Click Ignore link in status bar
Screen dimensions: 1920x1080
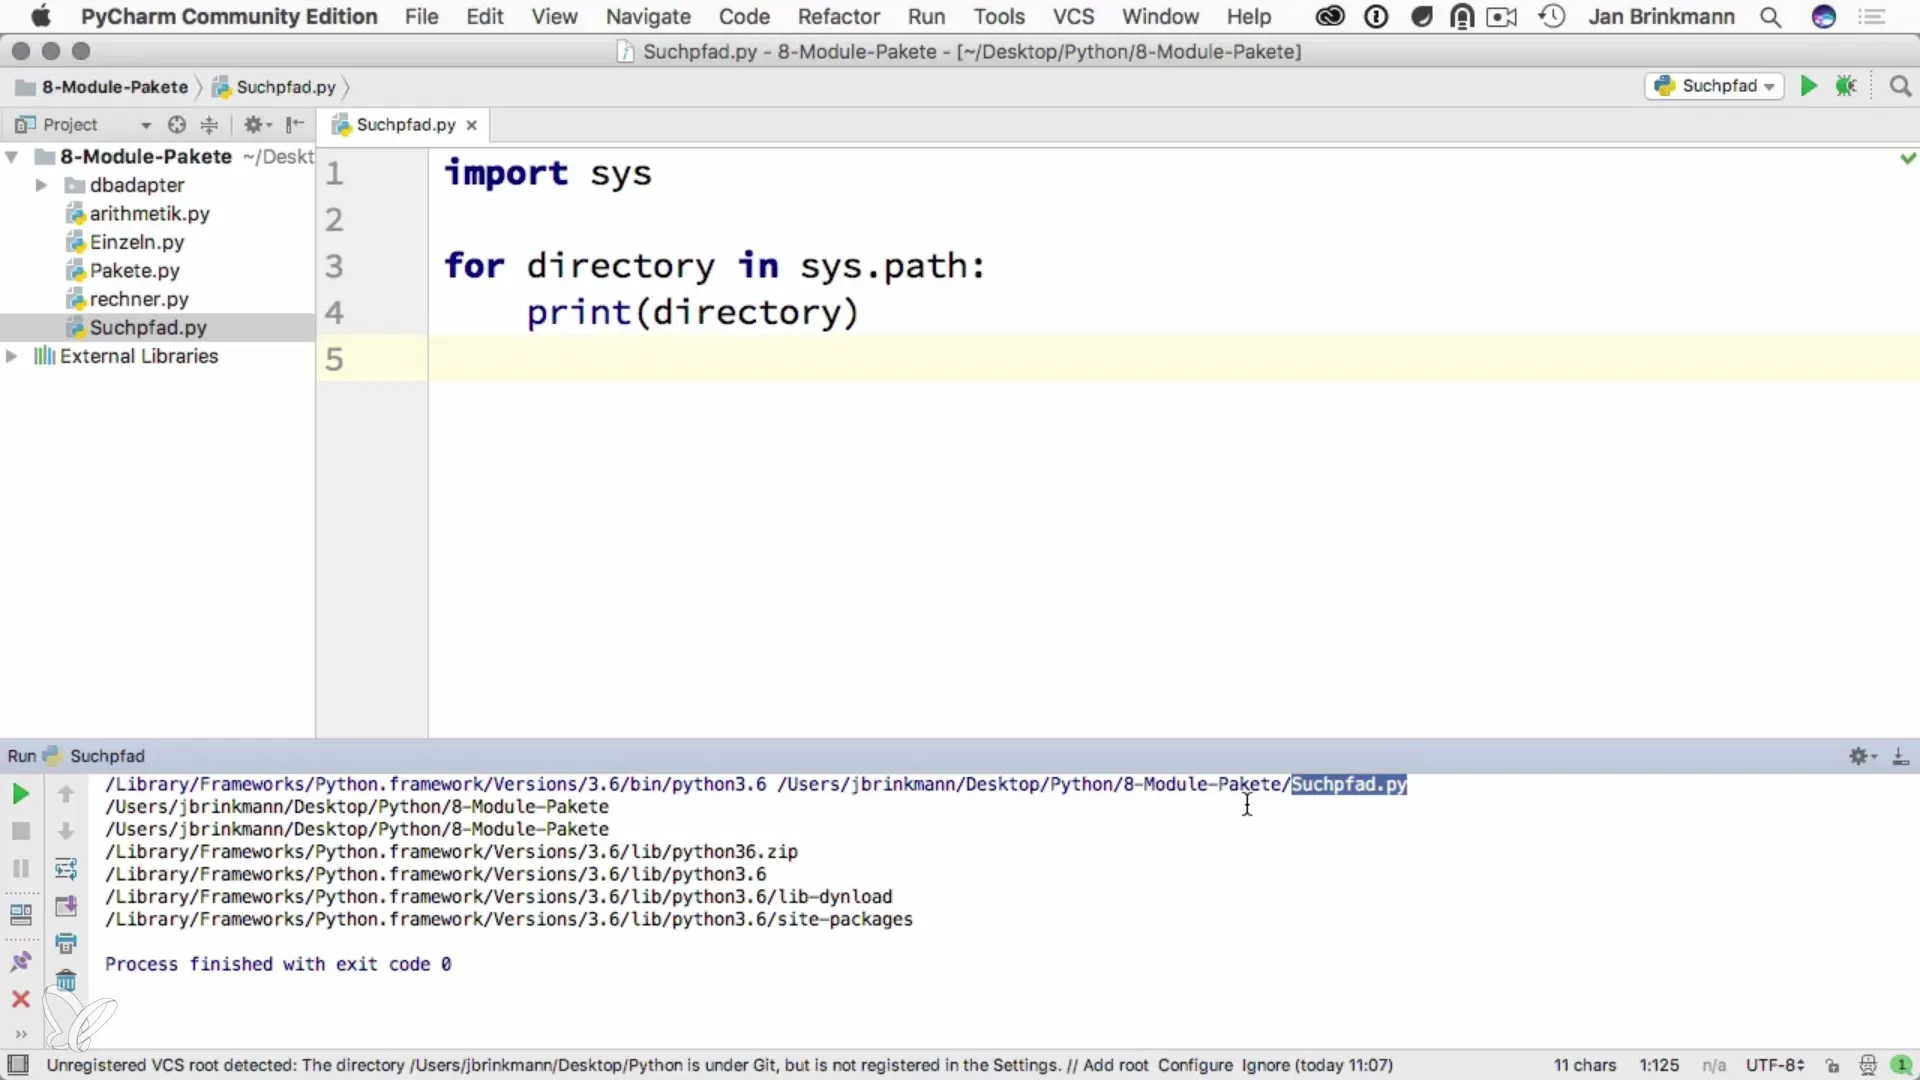1265,1066
